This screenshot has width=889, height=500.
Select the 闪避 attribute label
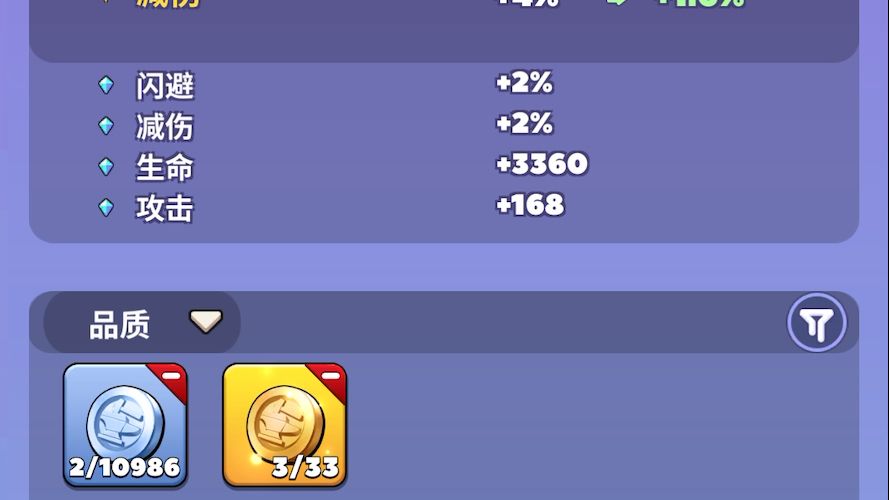point(165,86)
